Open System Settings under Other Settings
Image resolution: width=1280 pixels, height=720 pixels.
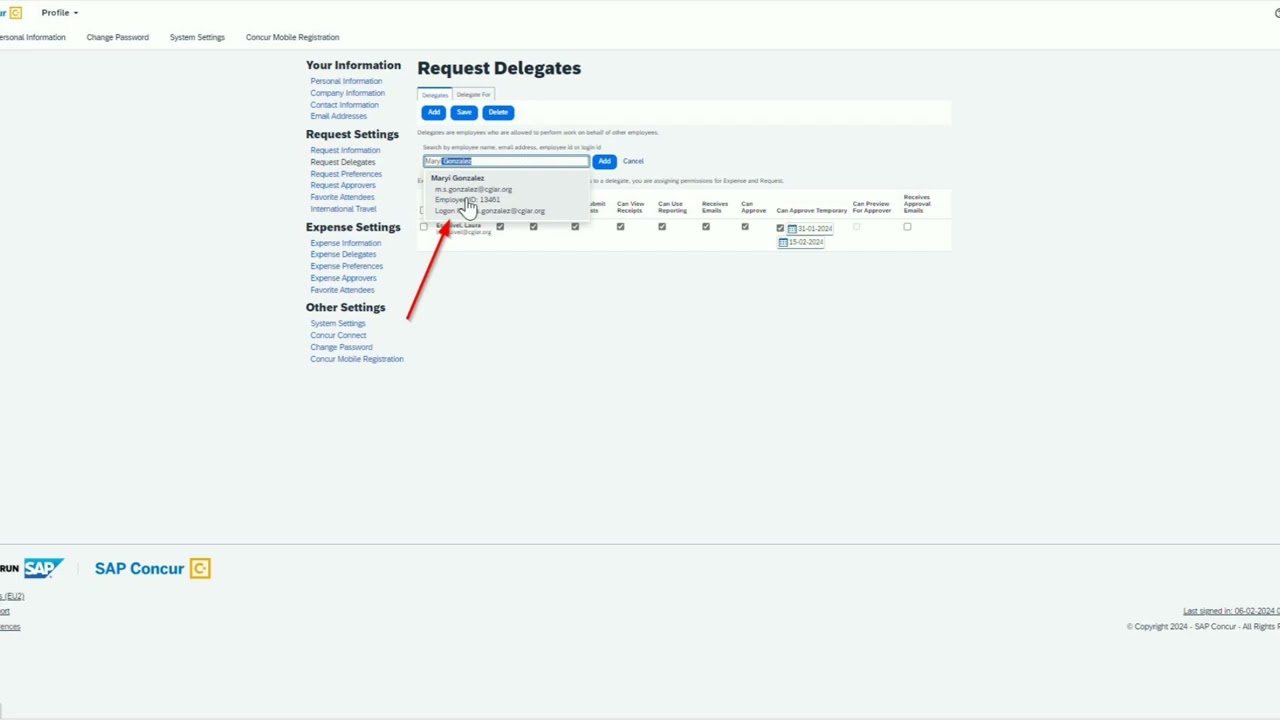pyautogui.click(x=338, y=323)
